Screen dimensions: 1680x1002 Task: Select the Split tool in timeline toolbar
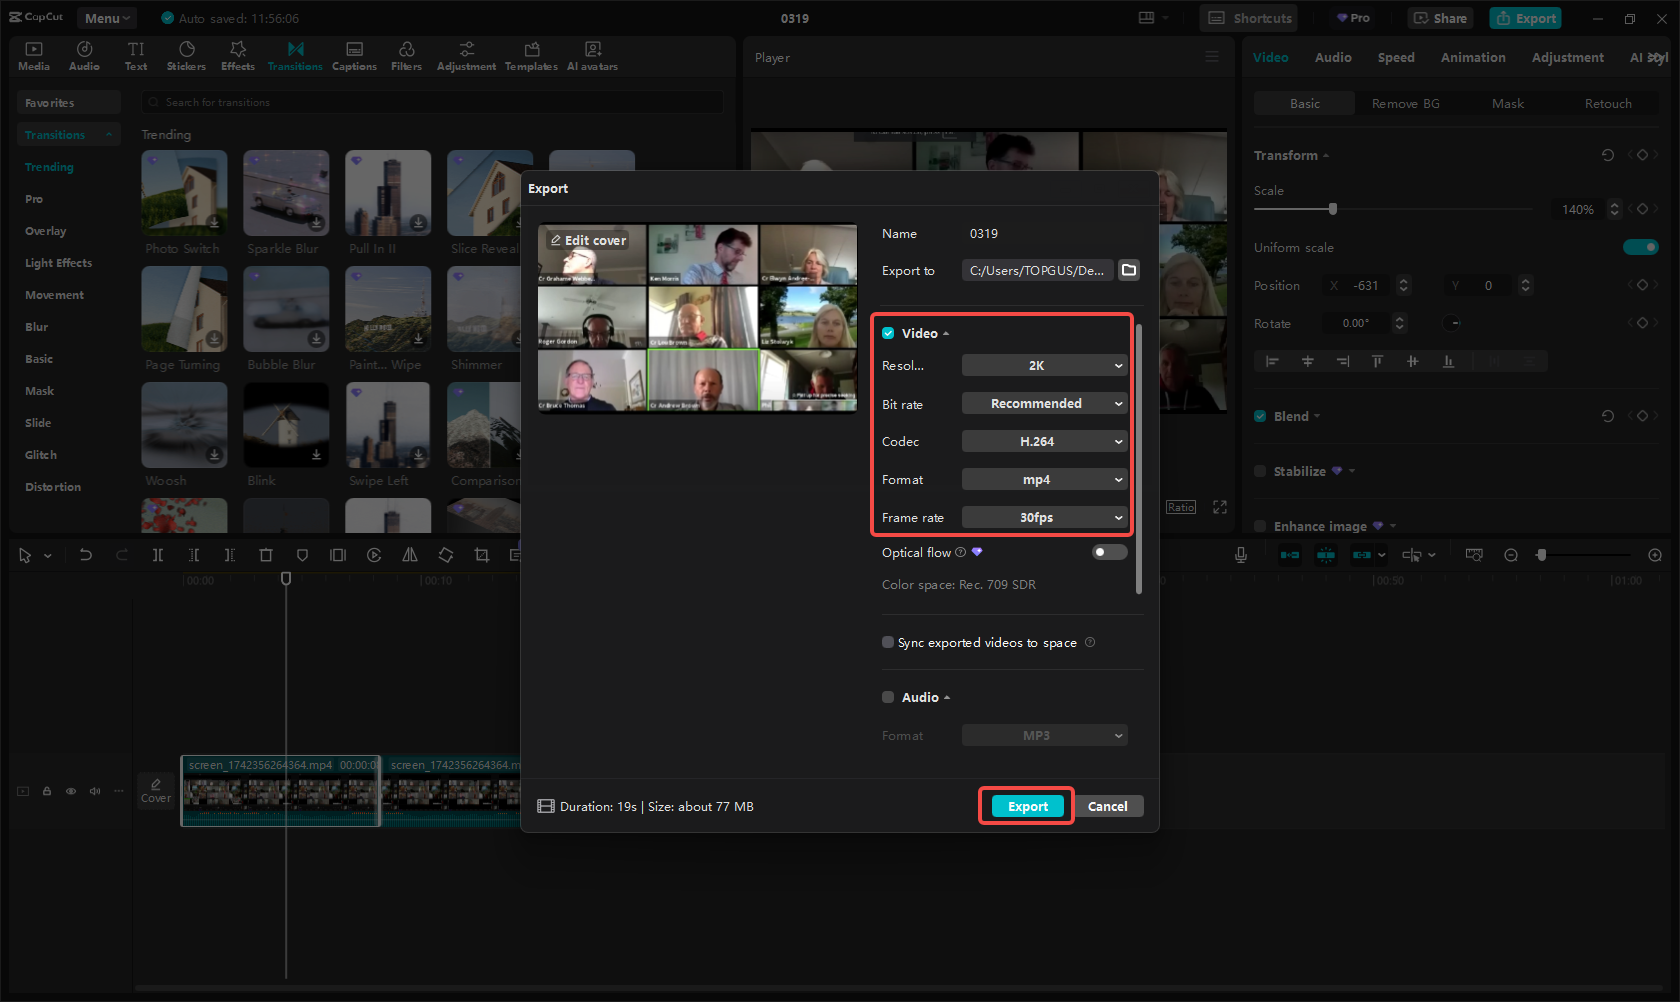158,555
